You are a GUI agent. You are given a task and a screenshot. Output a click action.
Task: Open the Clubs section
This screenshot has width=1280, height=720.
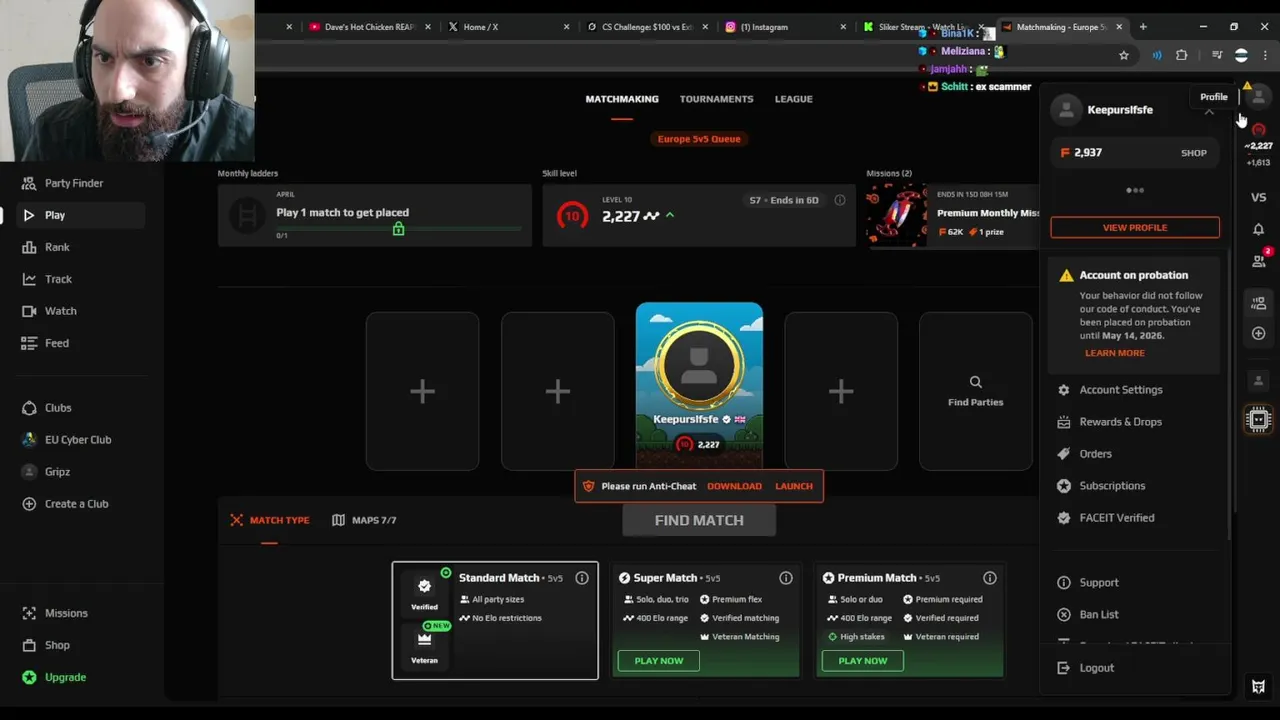(58, 408)
